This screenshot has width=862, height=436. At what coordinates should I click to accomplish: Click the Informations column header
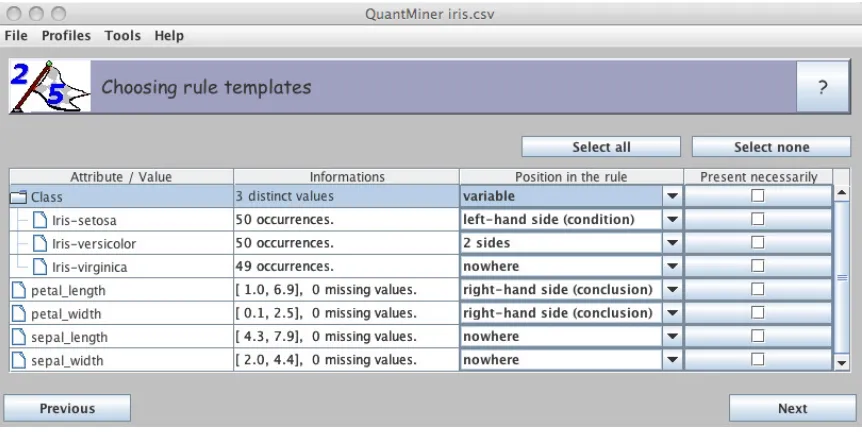point(346,176)
